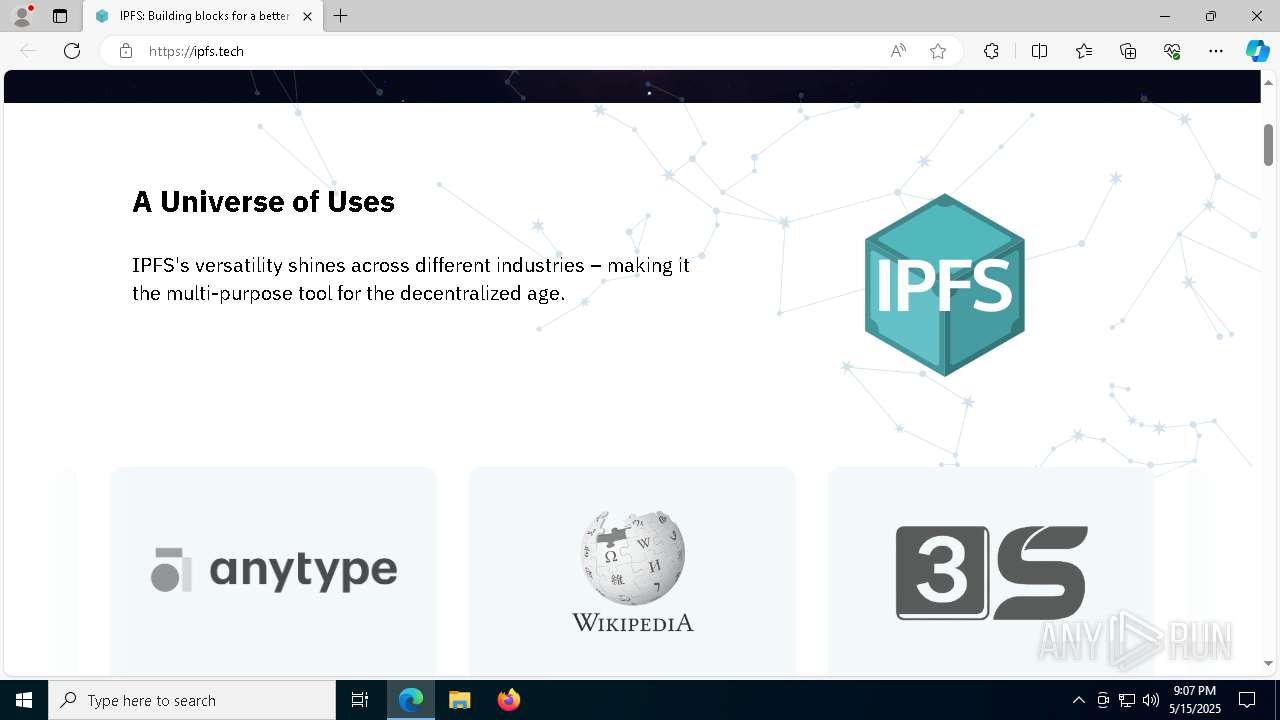This screenshot has width=1280, height=720.
Task: Open the Windows Start menu
Action: 24,700
